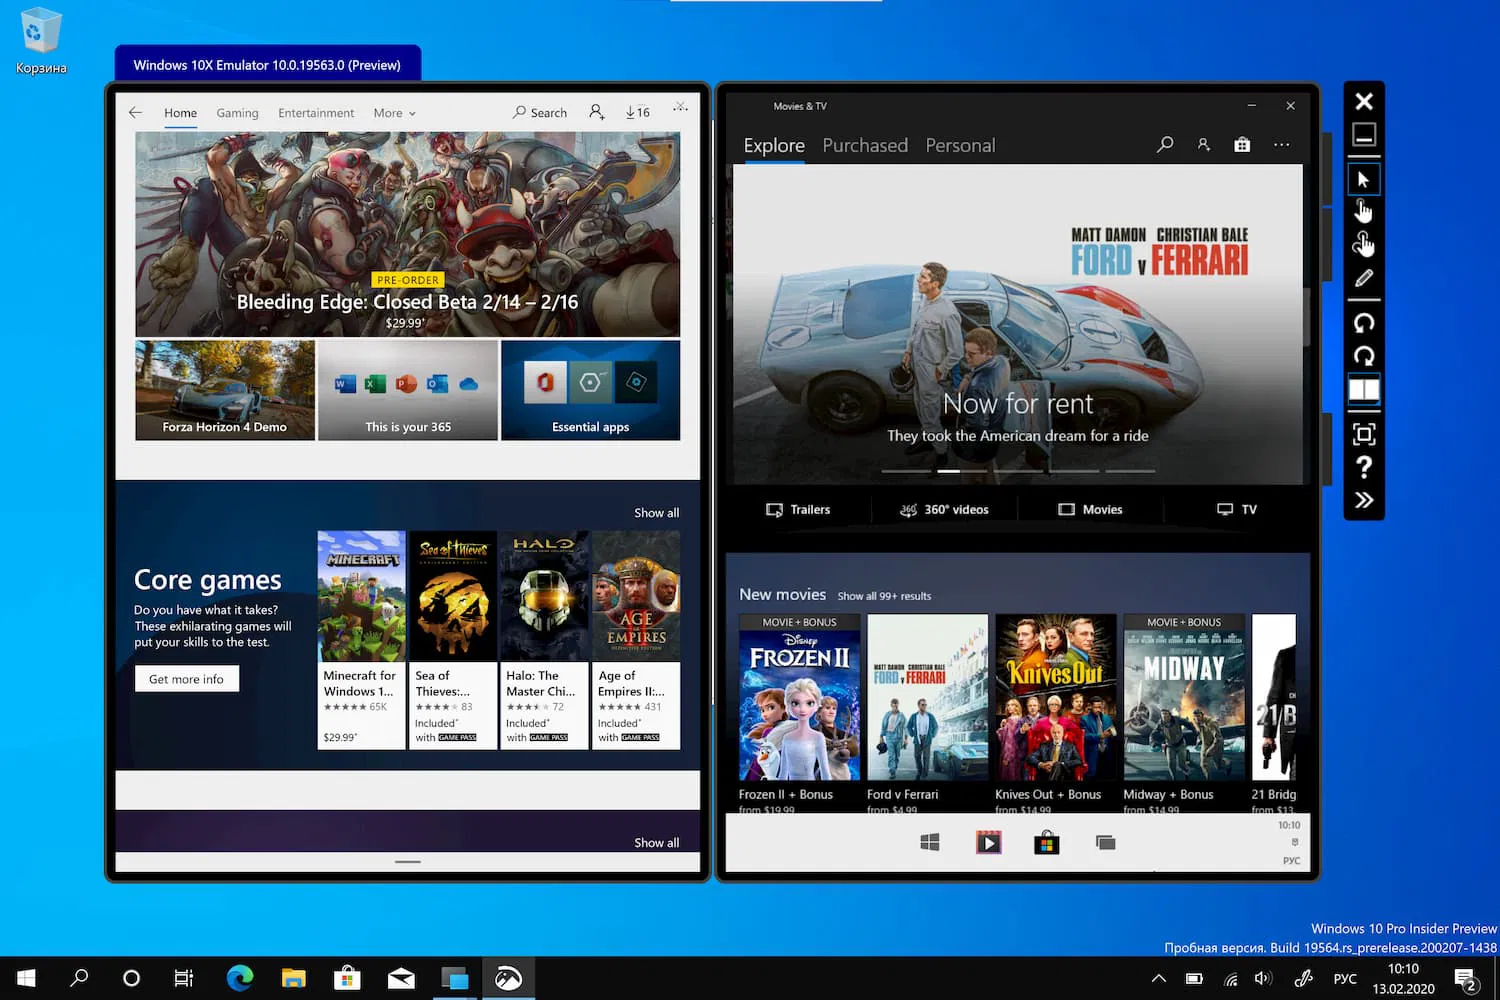
Task: Click the Windows Start icon in emulator's taskbar
Action: tap(930, 843)
